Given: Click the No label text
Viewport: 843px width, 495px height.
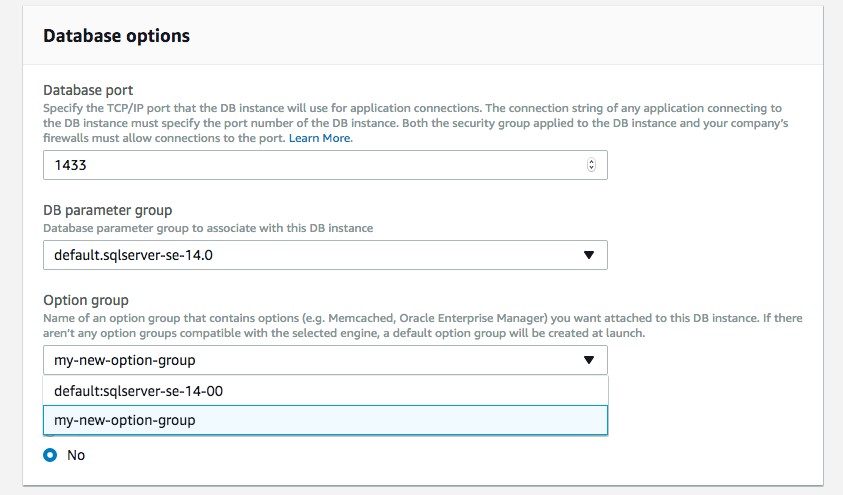Looking at the screenshot, I should 76,455.
